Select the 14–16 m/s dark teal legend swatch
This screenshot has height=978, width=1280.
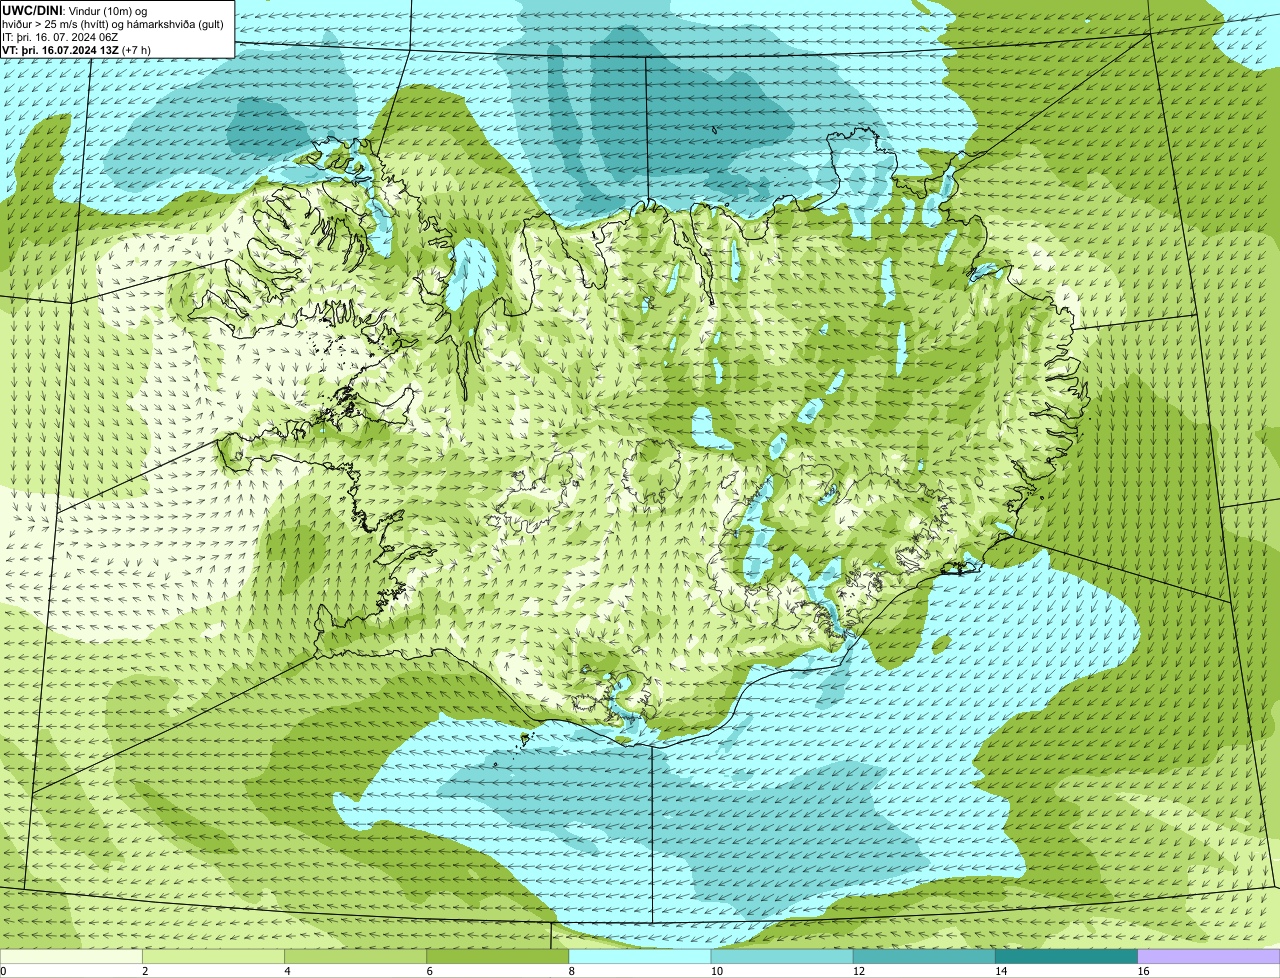click(1067, 957)
